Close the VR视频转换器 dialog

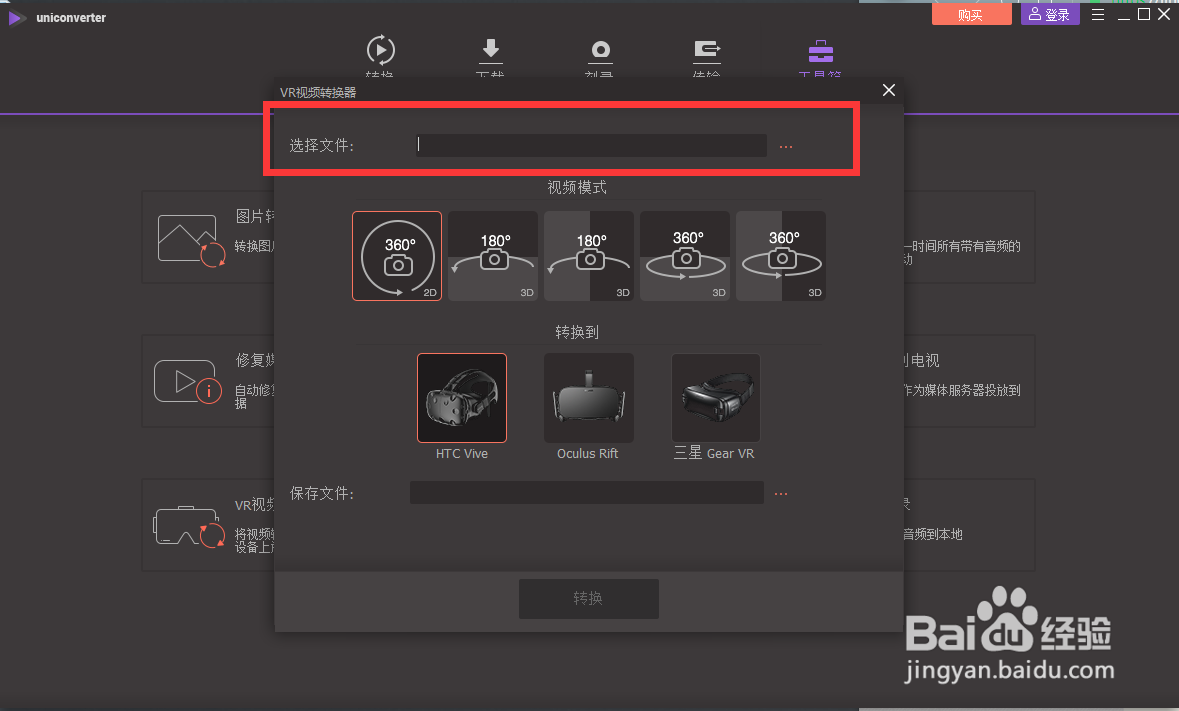(x=889, y=90)
